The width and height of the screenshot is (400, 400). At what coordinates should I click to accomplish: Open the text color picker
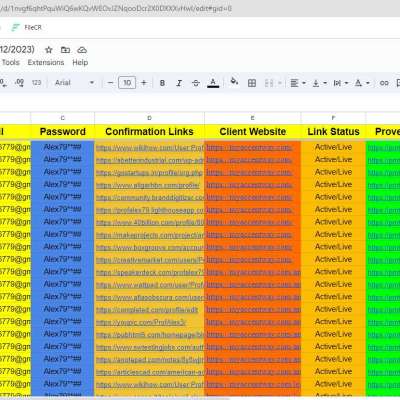(x=213, y=83)
